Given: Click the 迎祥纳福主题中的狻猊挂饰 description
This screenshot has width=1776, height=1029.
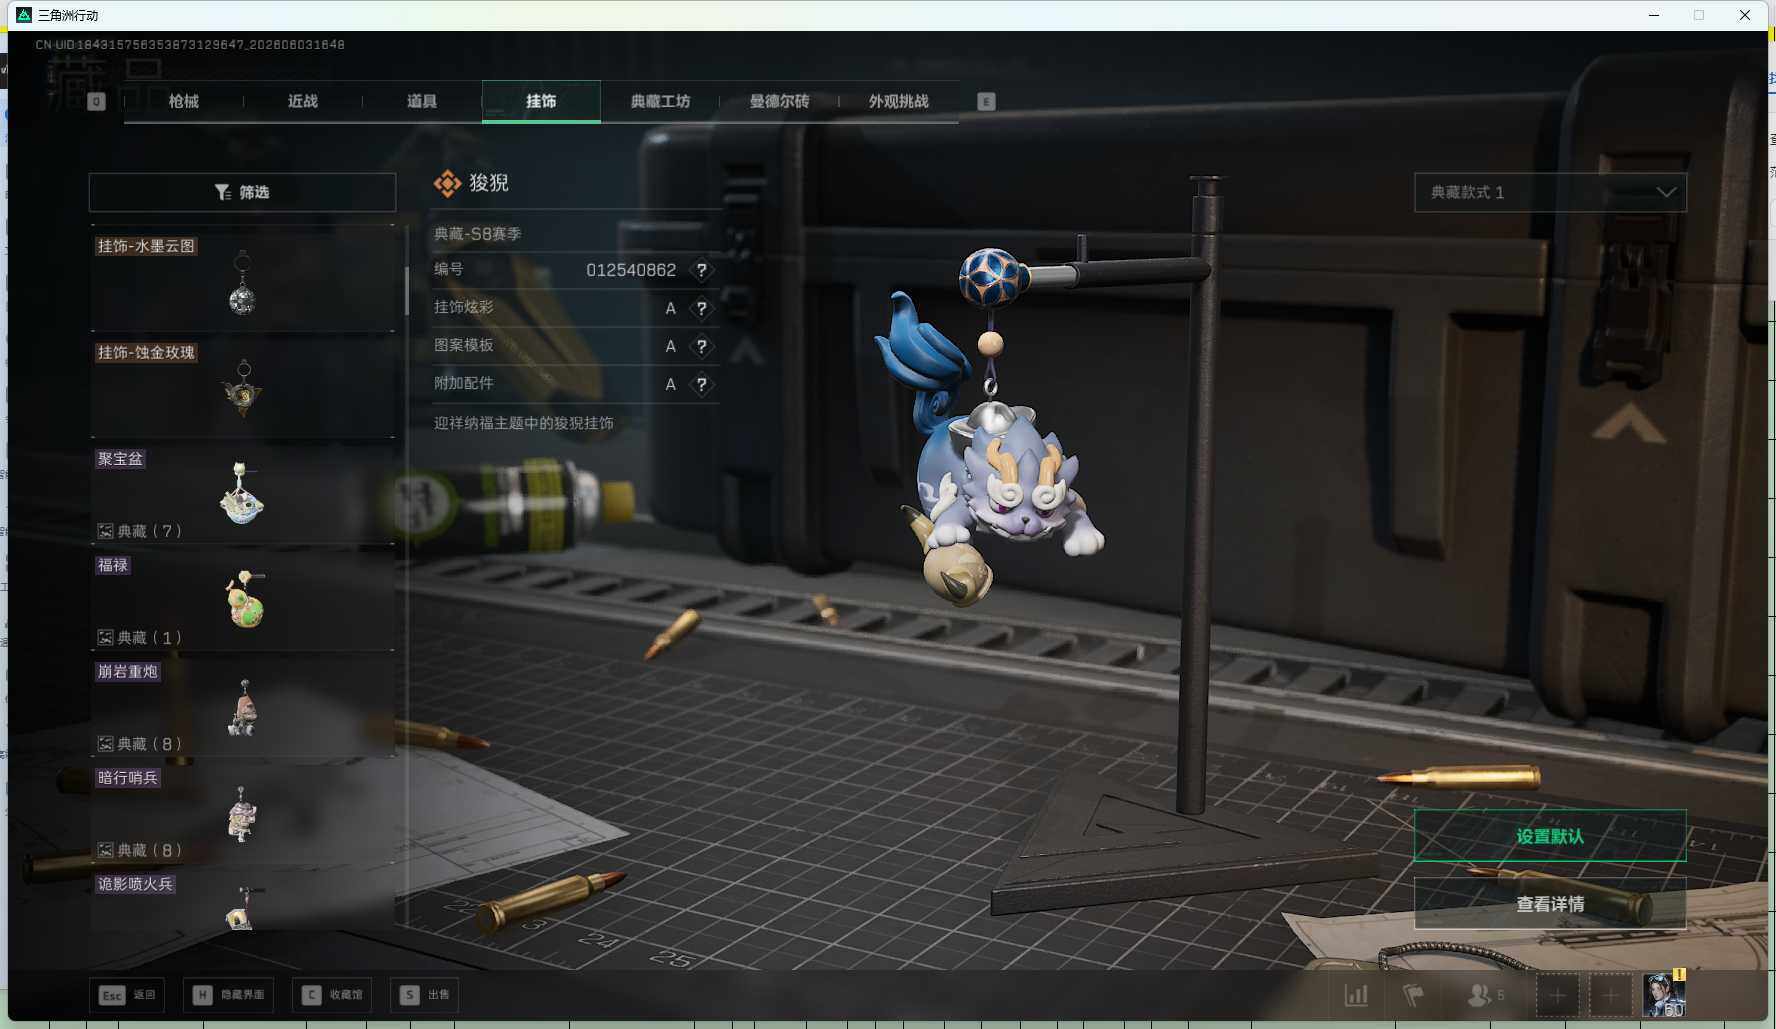Looking at the screenshot, I should [x=524, y=423].
